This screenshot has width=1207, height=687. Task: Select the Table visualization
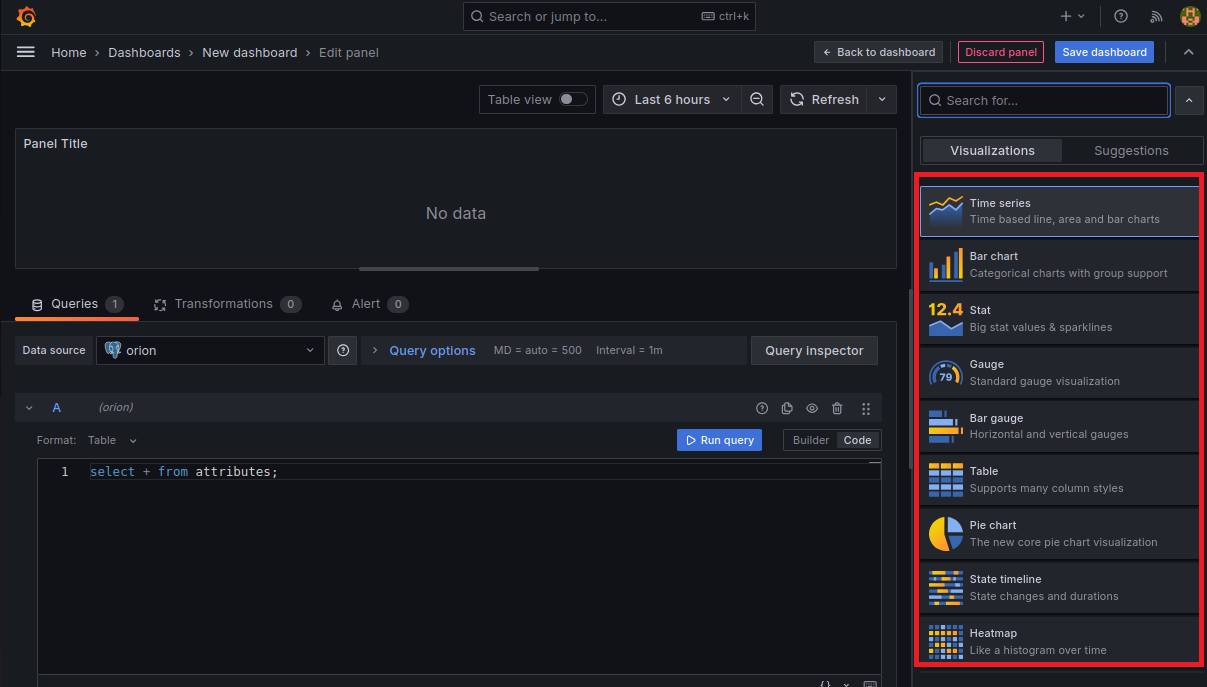[1059, 480]
